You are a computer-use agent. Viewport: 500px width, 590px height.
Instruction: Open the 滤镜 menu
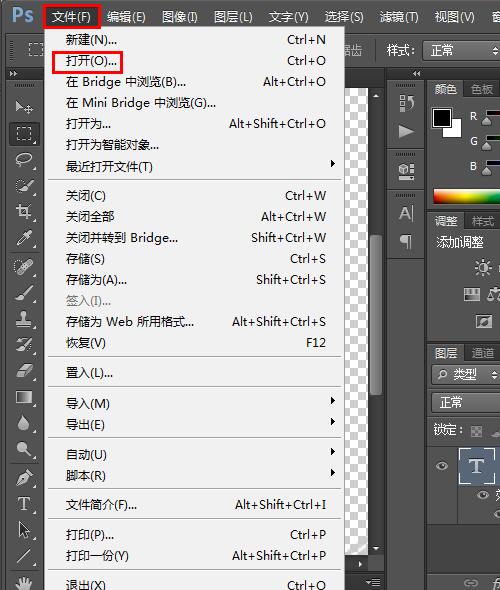click(399, 17)
